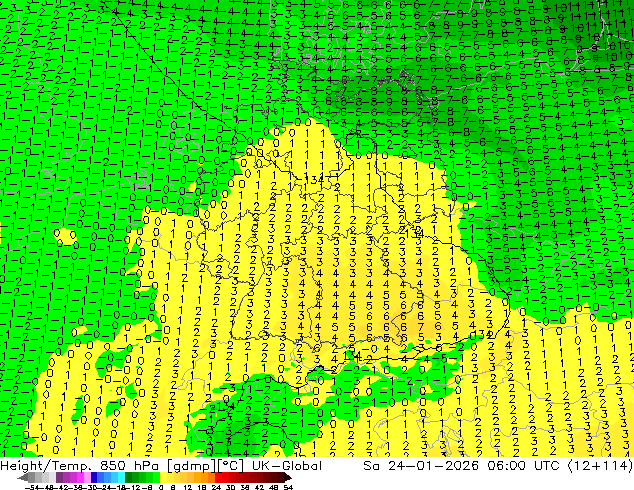Click the cyan band in the temperature legend
634x490 pixels.
coord(121,477)
